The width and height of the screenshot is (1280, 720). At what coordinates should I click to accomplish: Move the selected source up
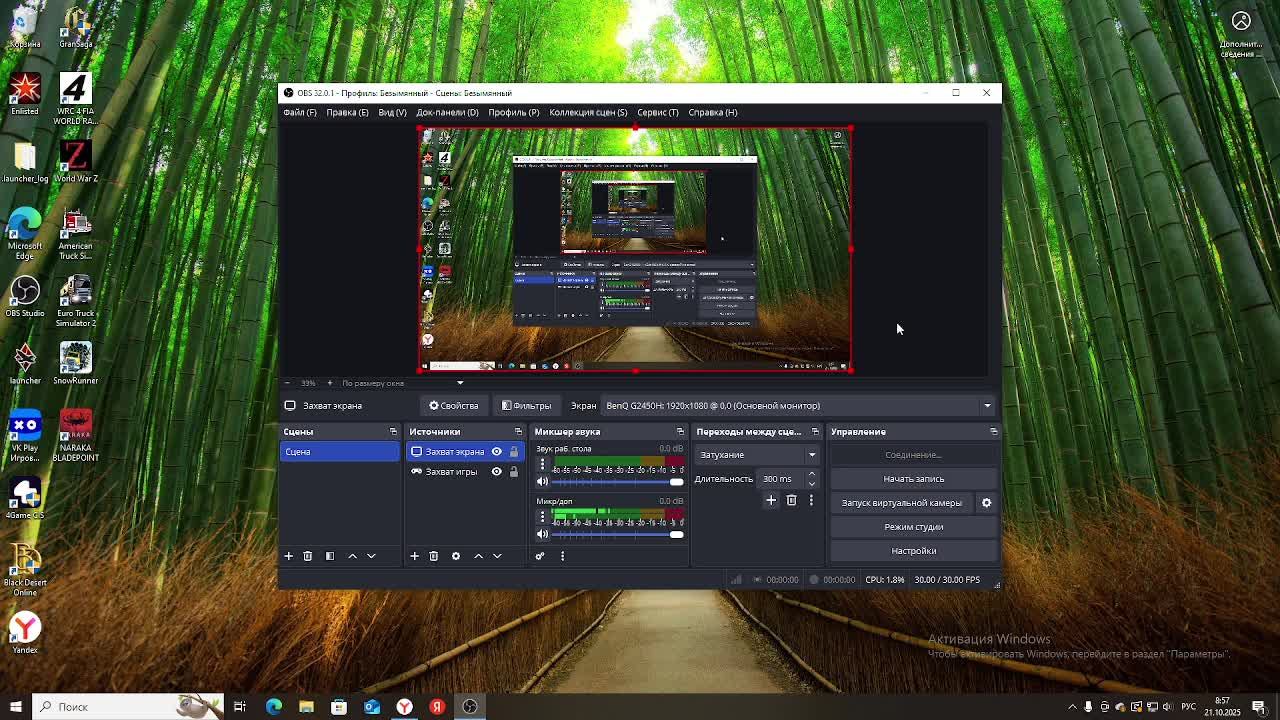pos(478,556)
